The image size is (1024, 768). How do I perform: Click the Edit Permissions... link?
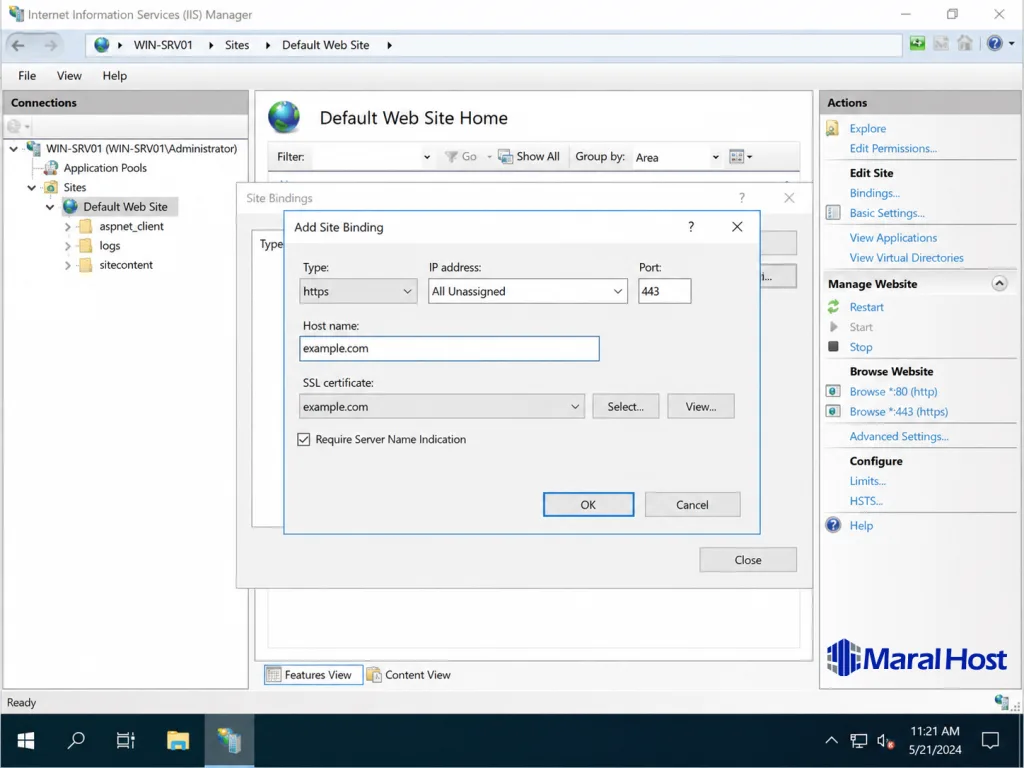893,148
